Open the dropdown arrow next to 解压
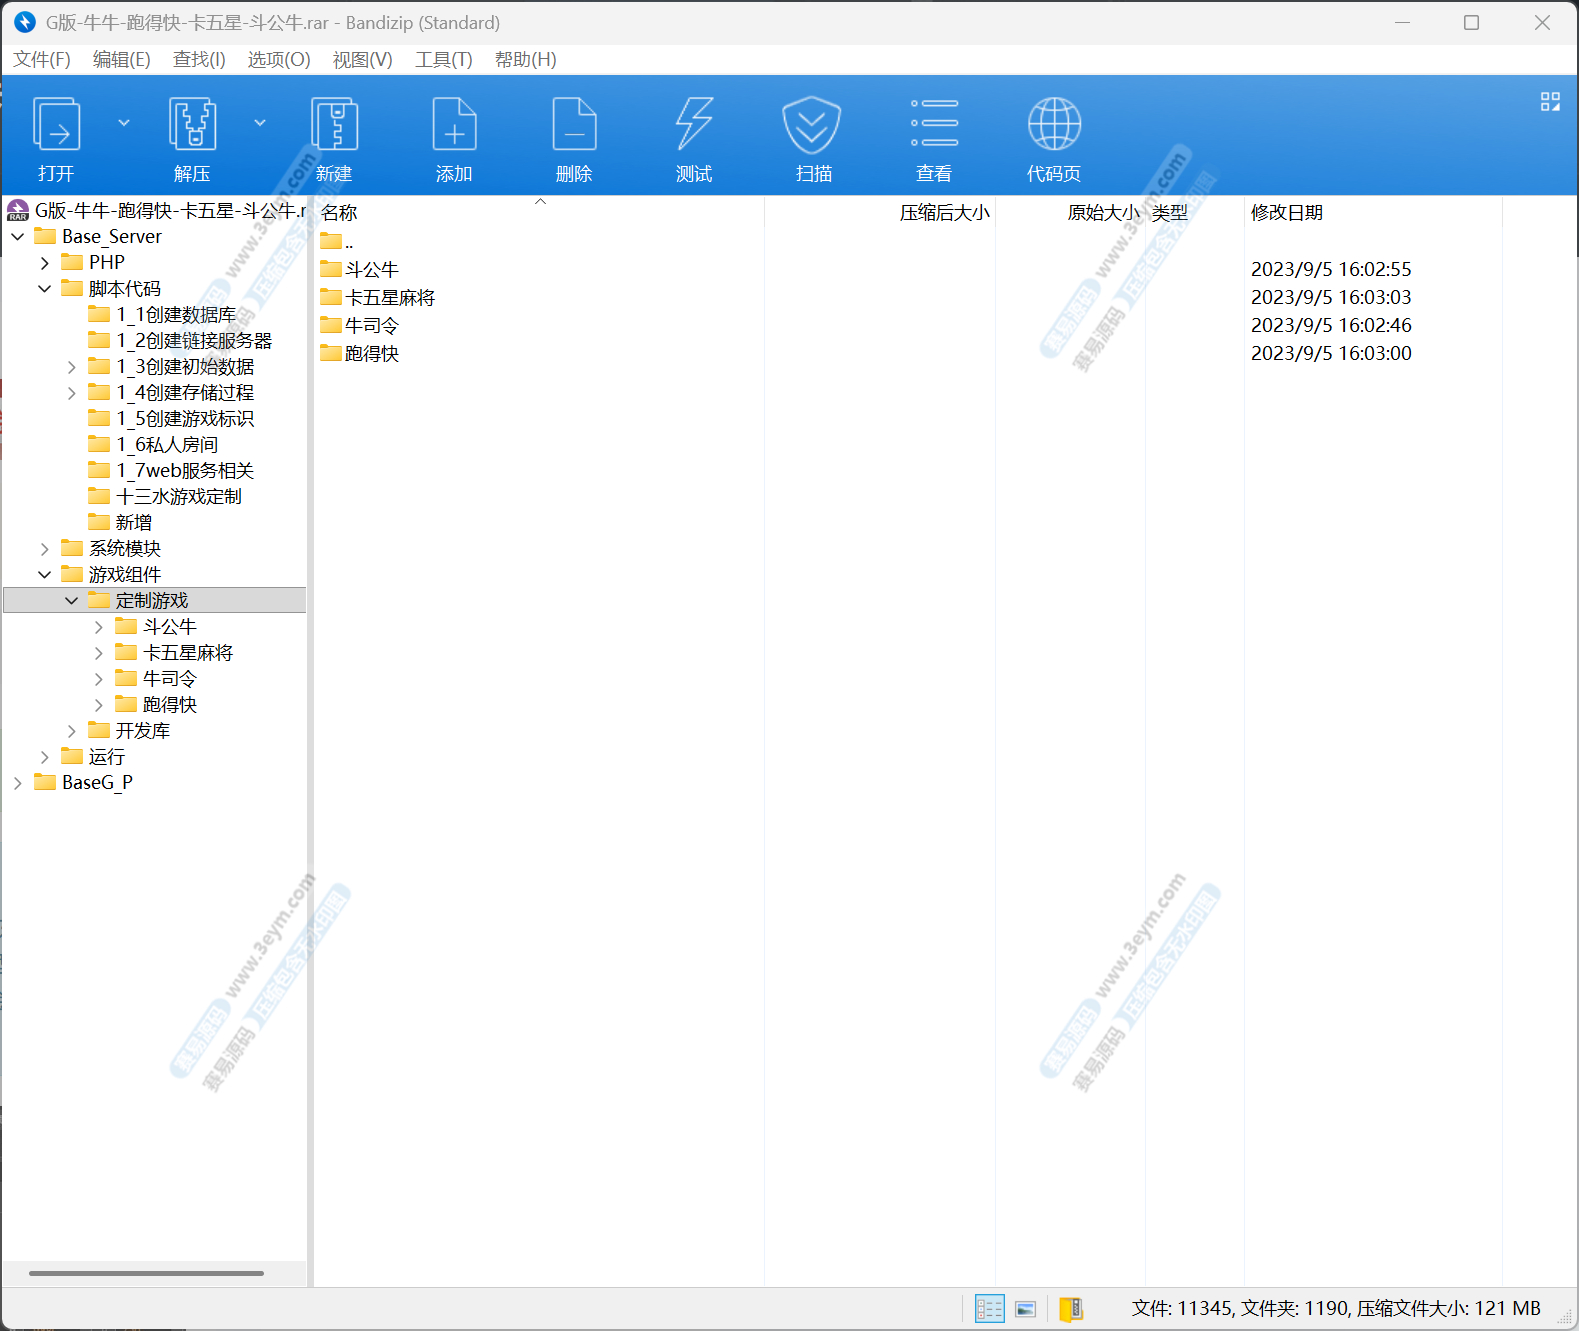Viewport: 1579px width, 1331px height. pos(260,123)
